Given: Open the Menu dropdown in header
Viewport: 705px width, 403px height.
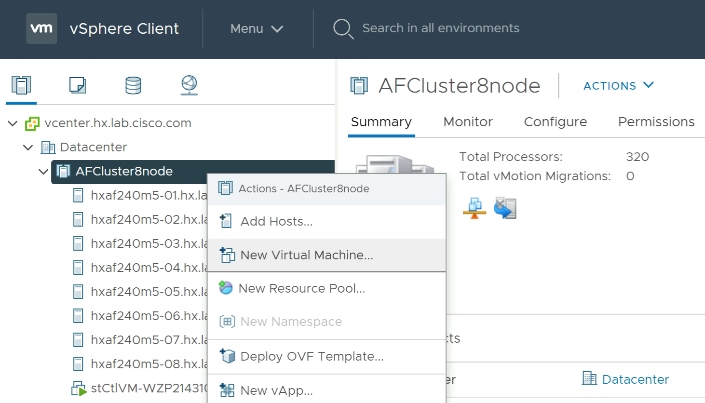Looking at the screenshot, I should (257, 29).
